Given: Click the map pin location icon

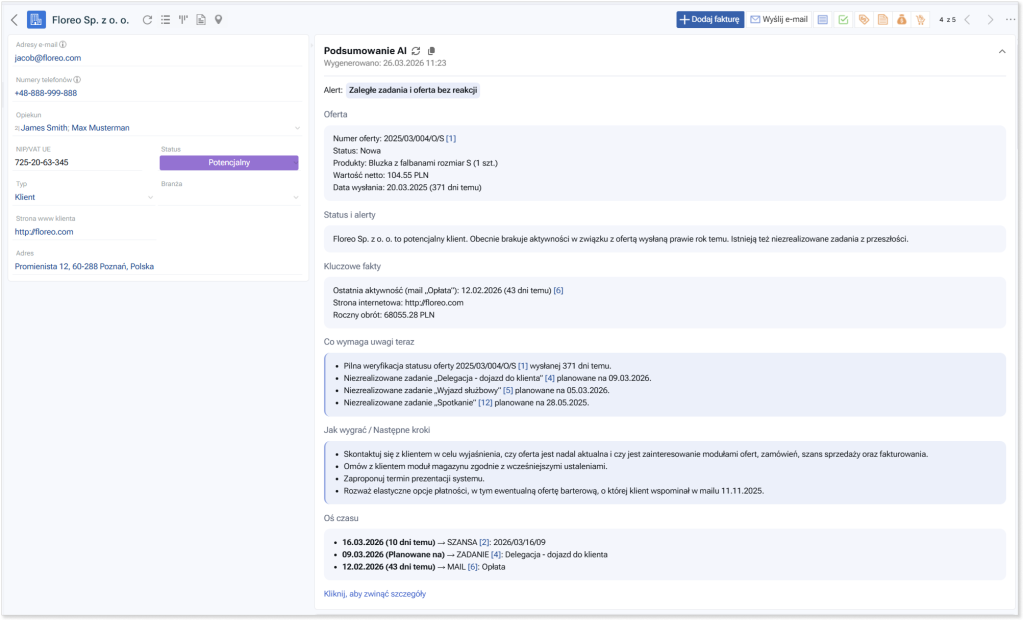Looking at the screenshot, I should coord(218,19).
